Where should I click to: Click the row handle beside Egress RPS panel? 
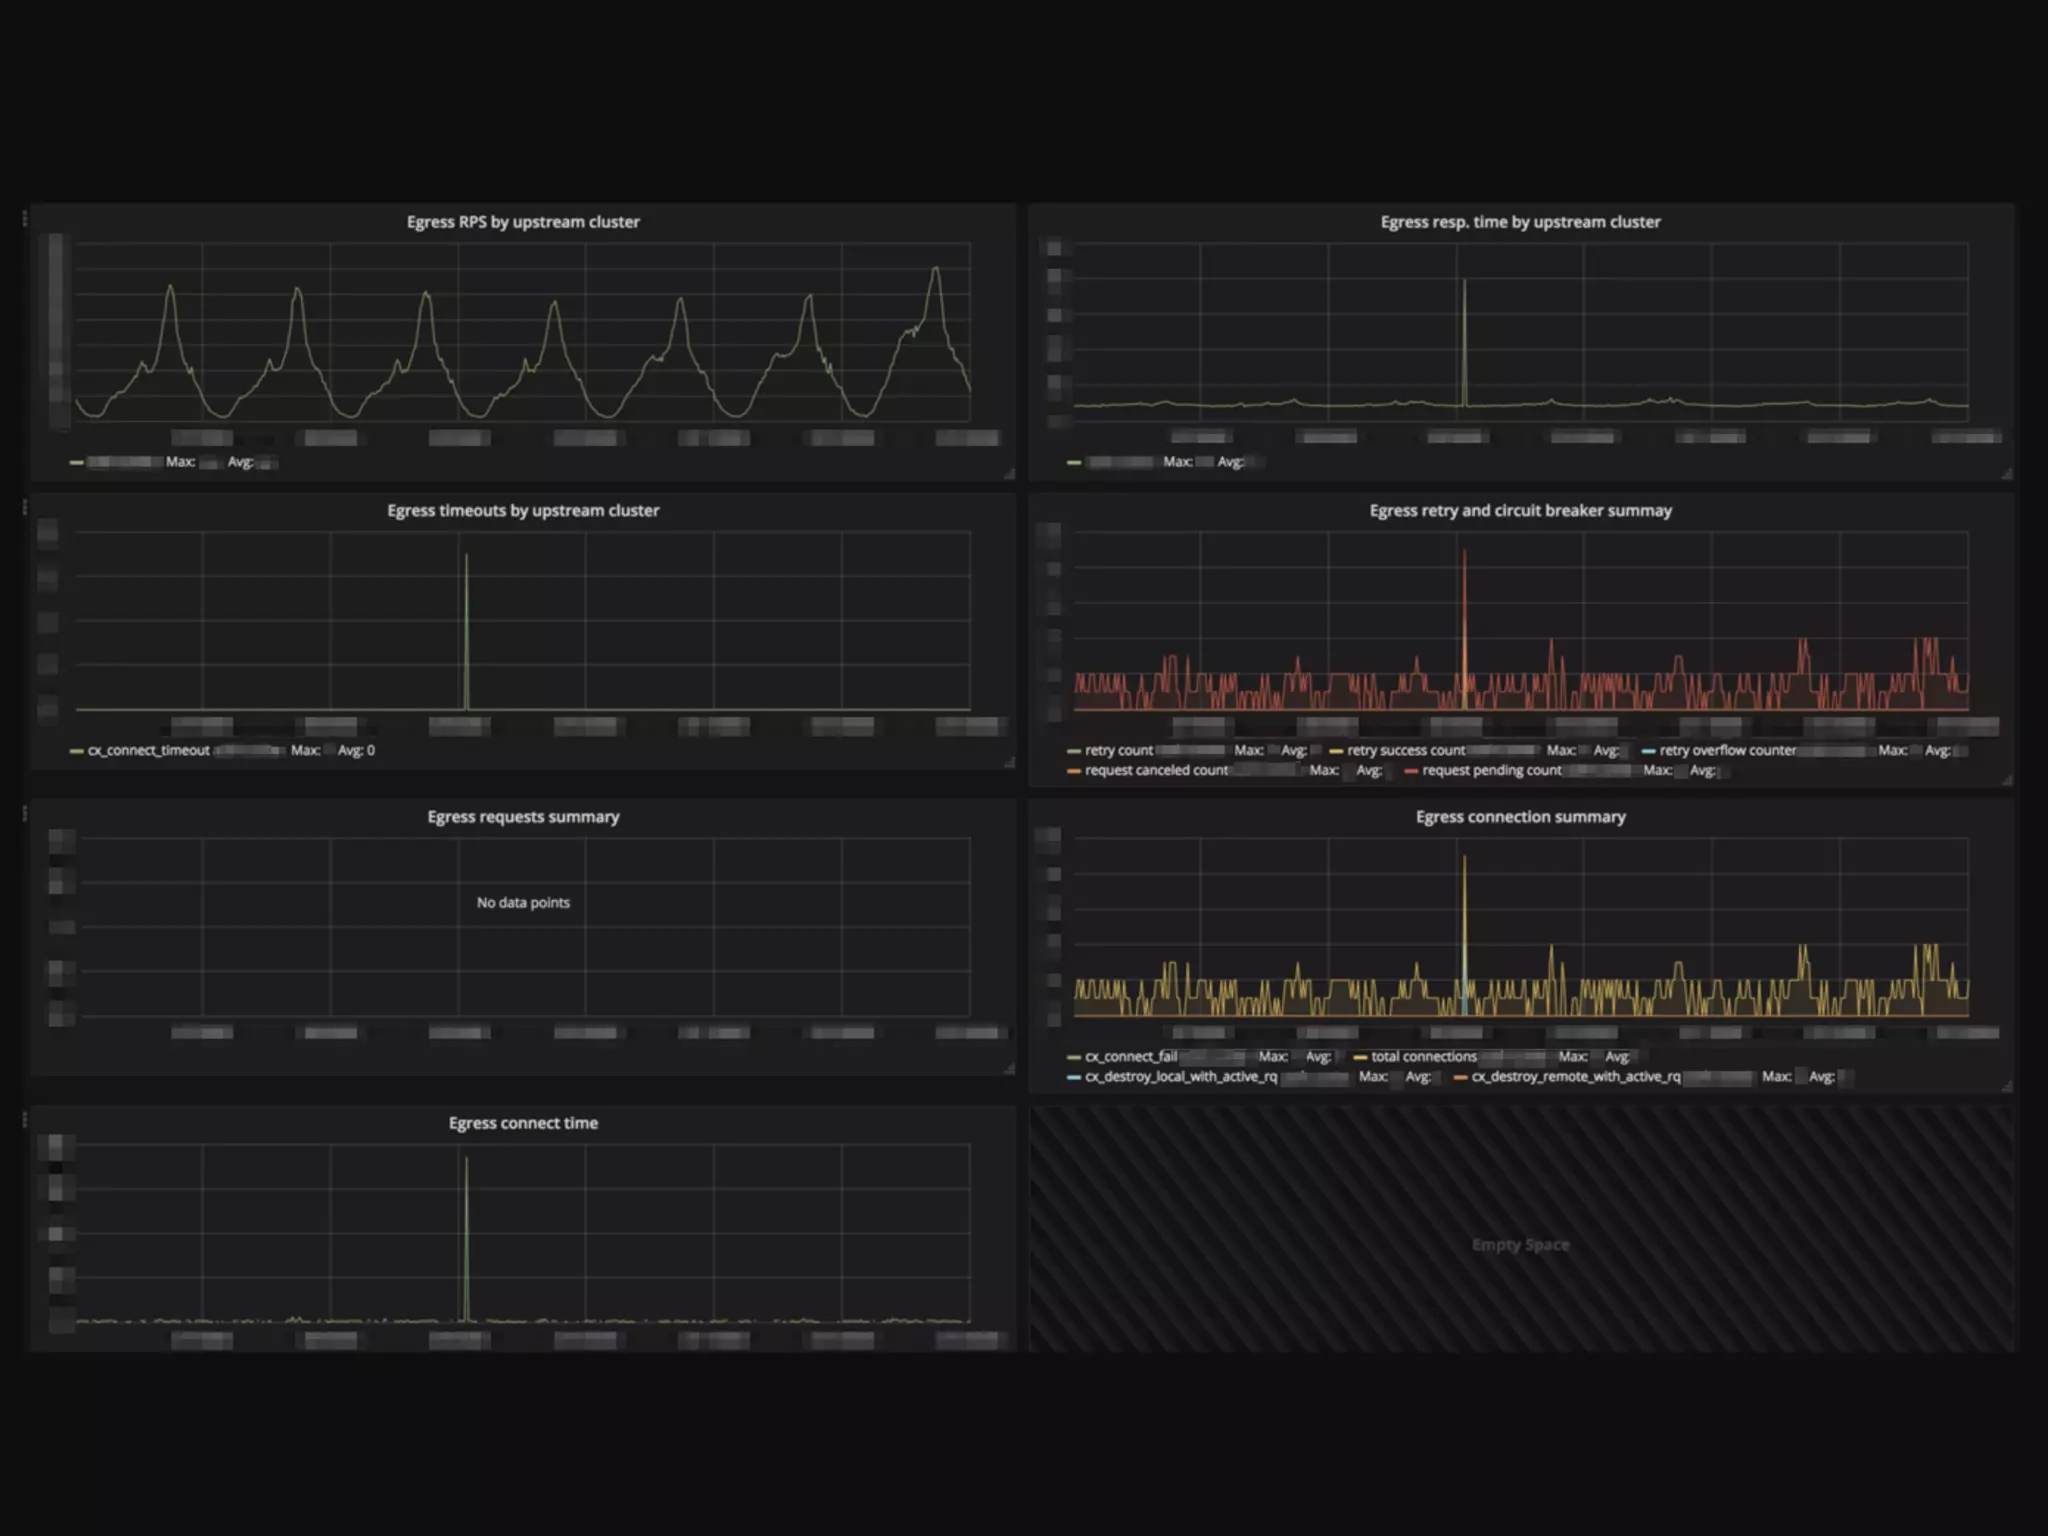point(25,218)
